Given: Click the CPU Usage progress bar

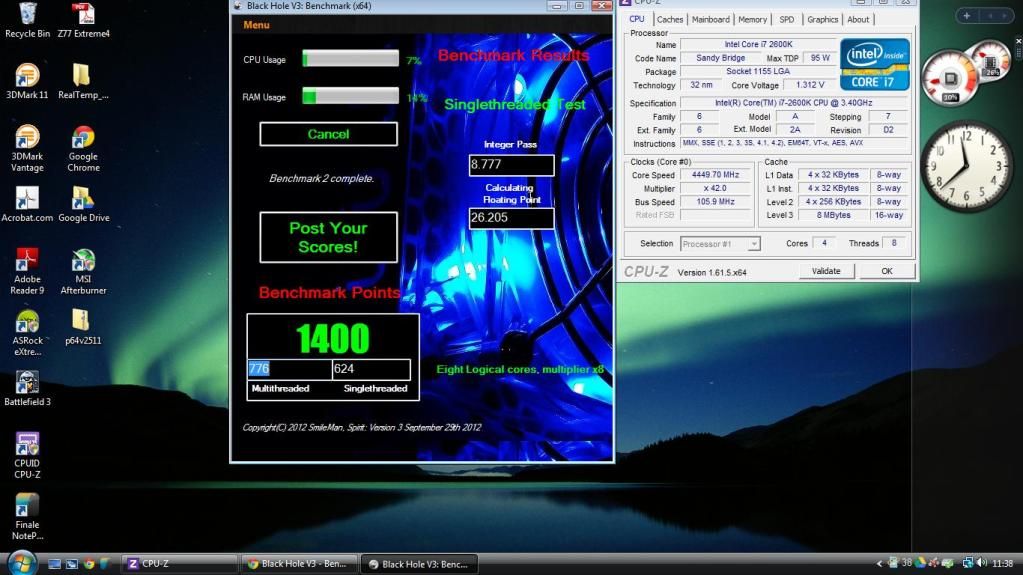Looking at the screenshot, I should [350, 59].
